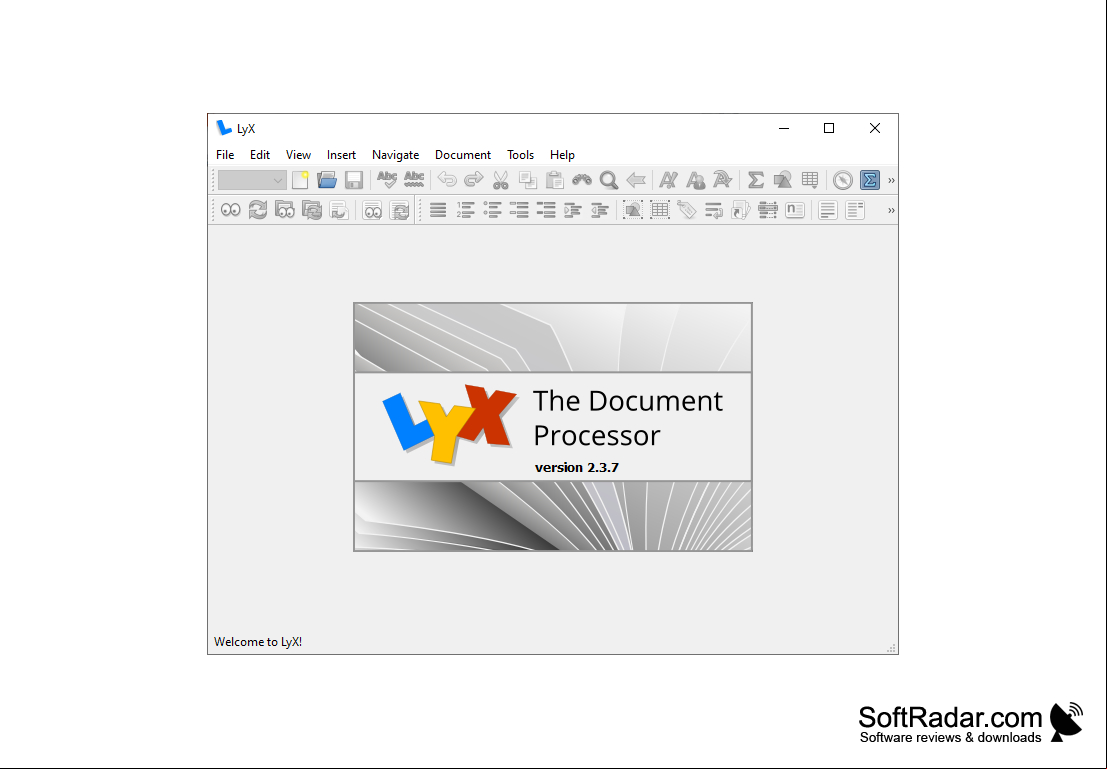Open the Edit menu
This screenshot has height=769, width=1107.
coord(260,155)
